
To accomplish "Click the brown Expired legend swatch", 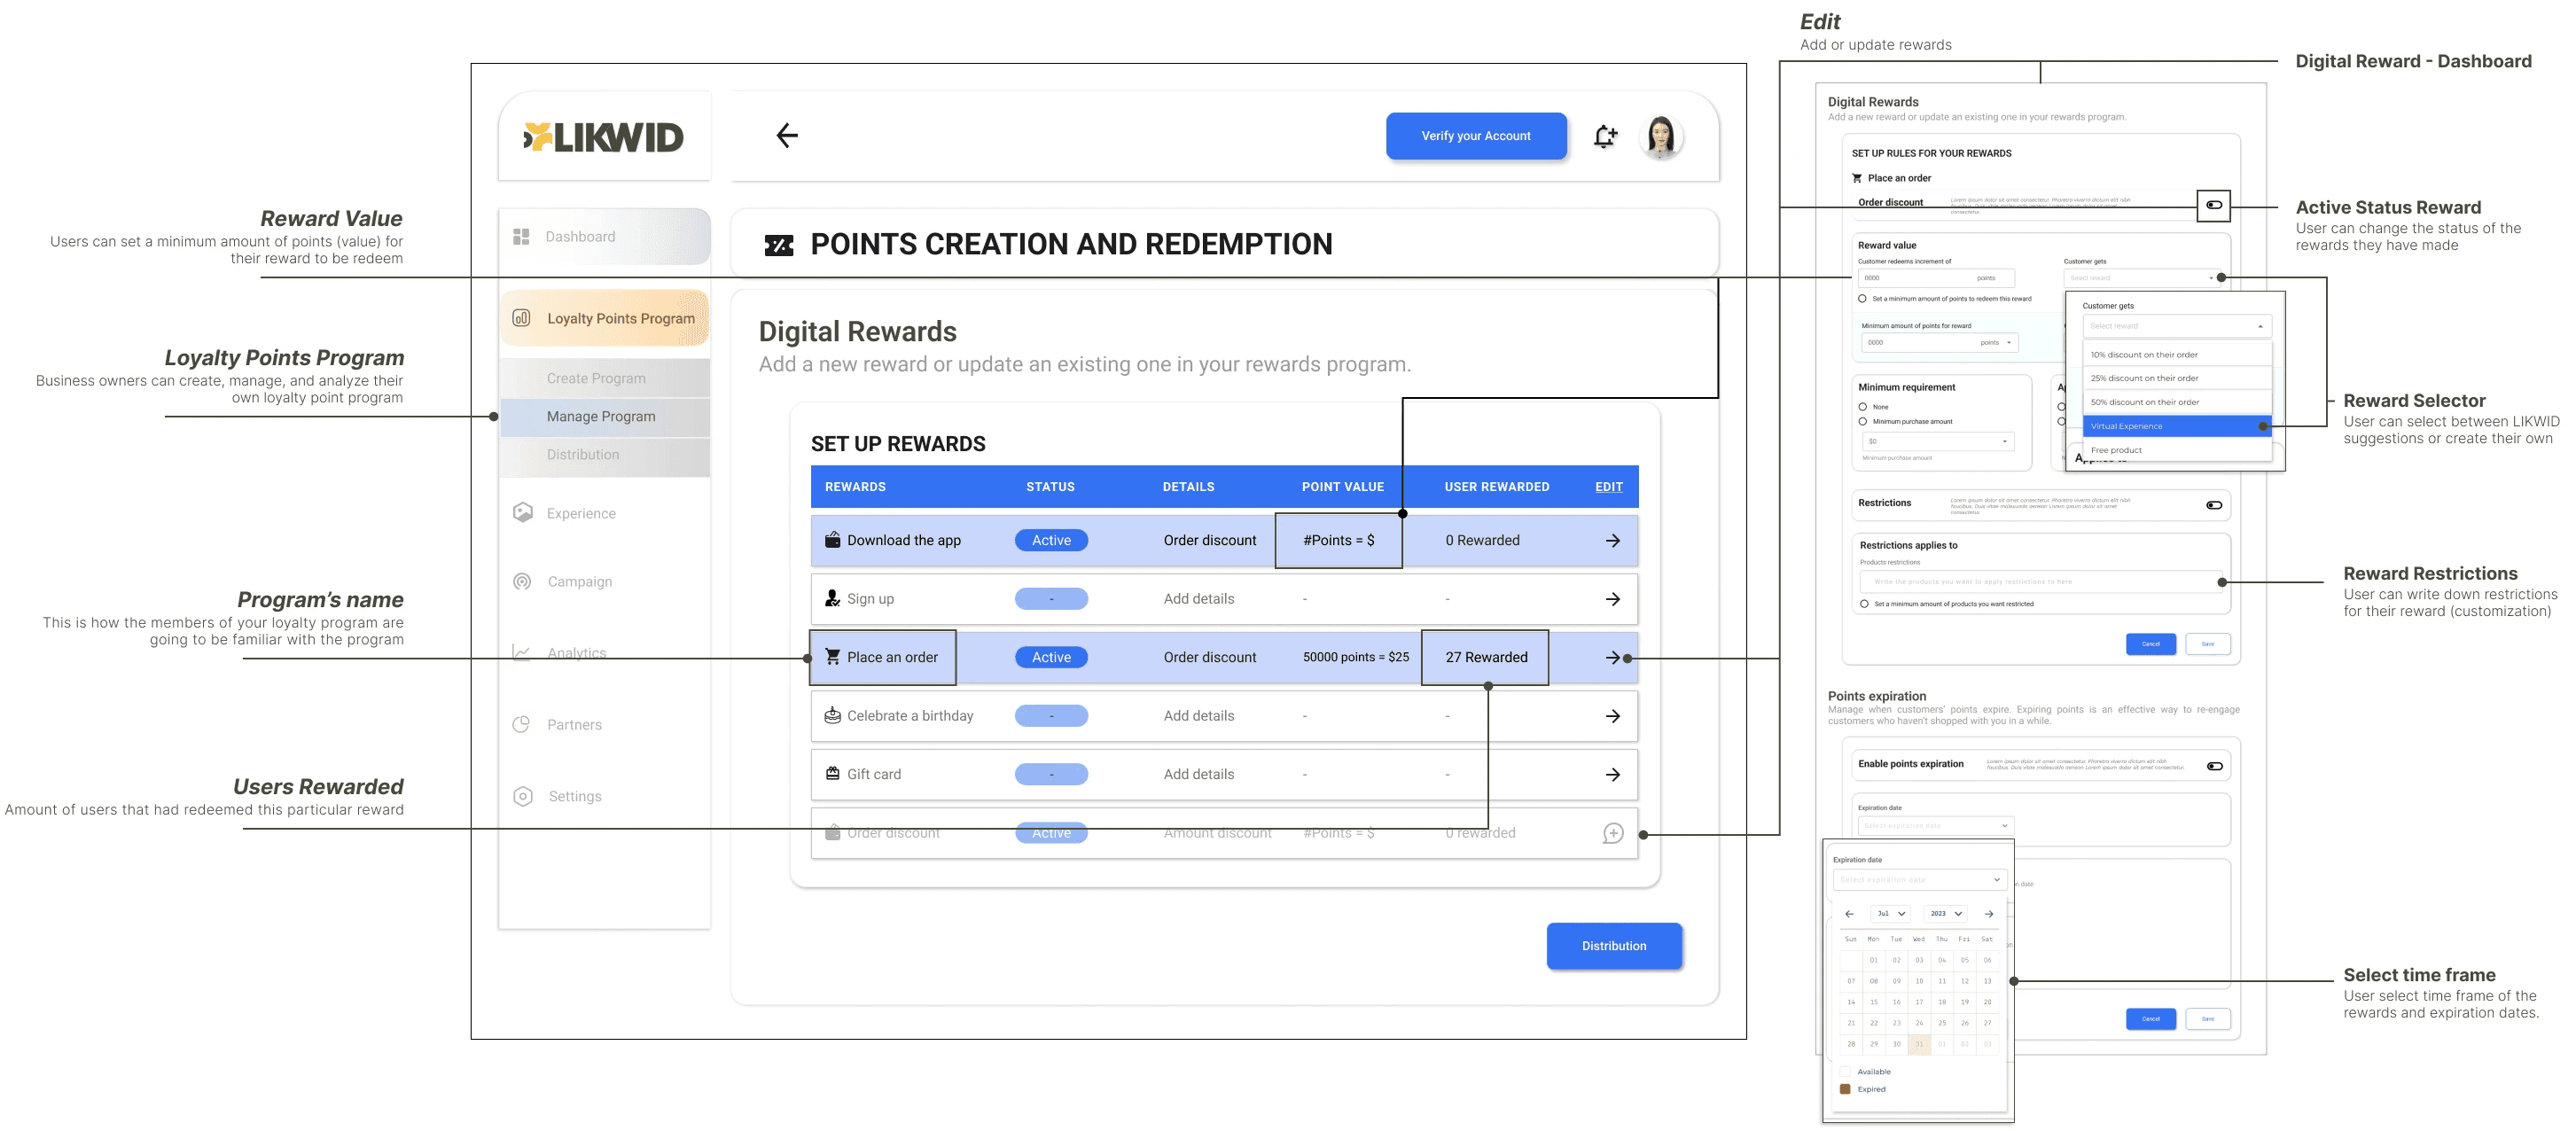I will pos(1845,1089).
